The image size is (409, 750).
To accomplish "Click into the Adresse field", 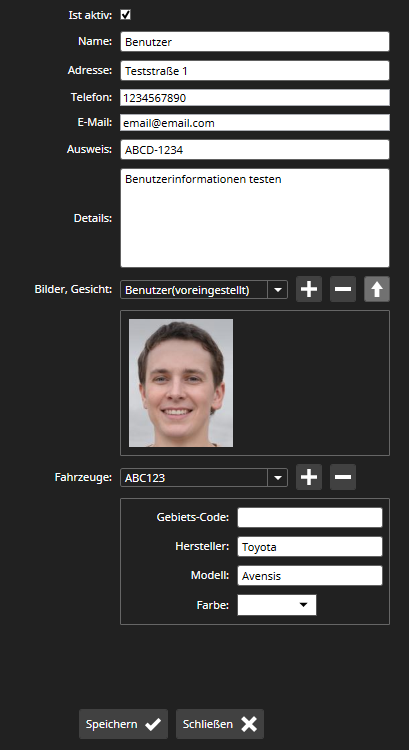I will coord(255,71).
